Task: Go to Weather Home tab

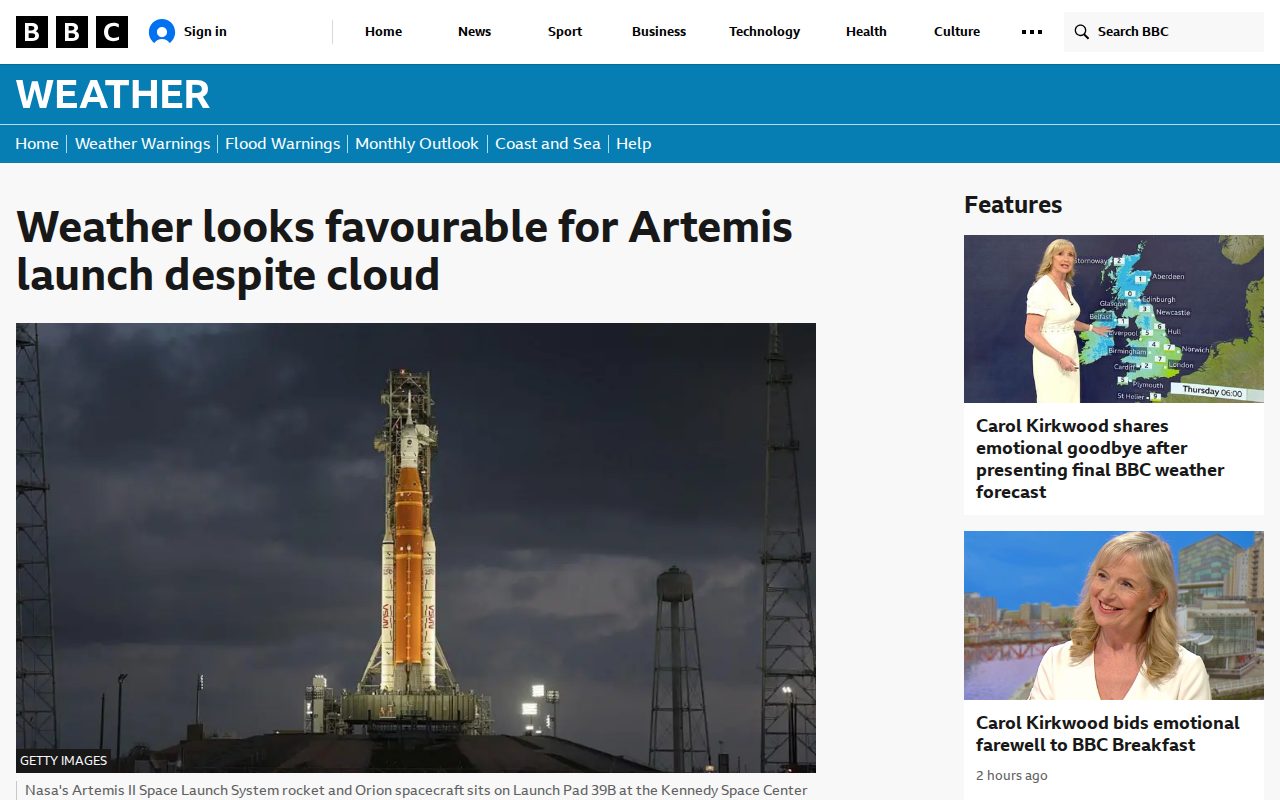Action: (37, 144)
